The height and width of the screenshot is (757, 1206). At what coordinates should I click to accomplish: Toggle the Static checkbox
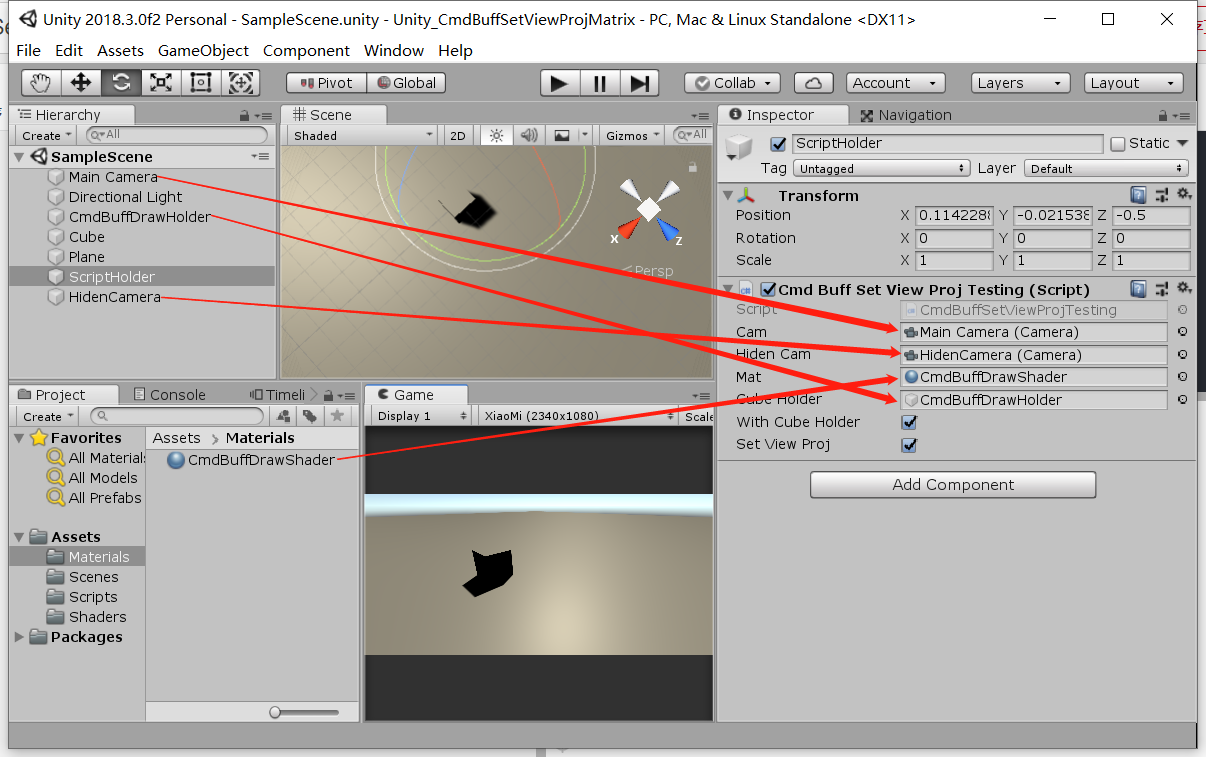click(1118, 144)
